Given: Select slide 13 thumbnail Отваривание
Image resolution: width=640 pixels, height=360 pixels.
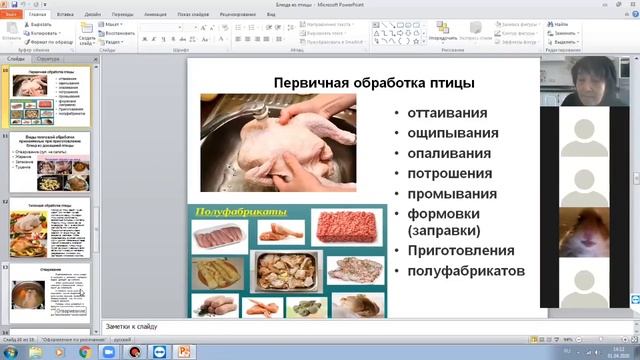Looking at the screenshot, I should [x=50, y=293].
